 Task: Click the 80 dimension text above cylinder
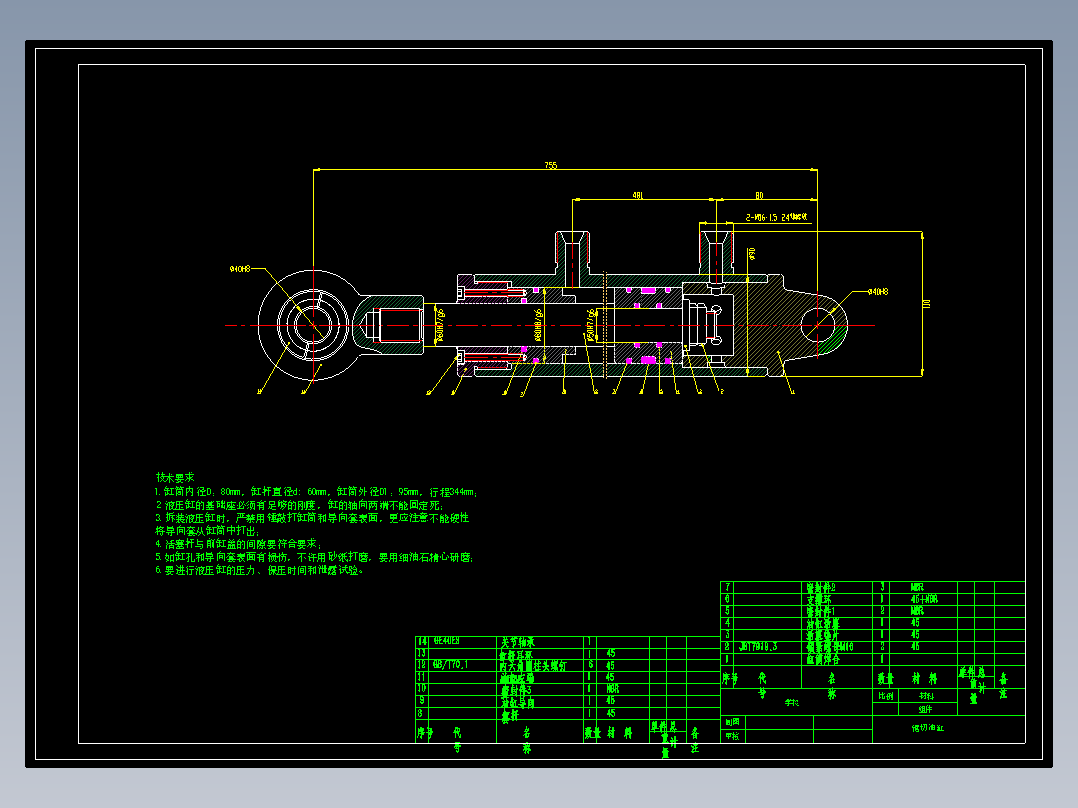[759, 196]
